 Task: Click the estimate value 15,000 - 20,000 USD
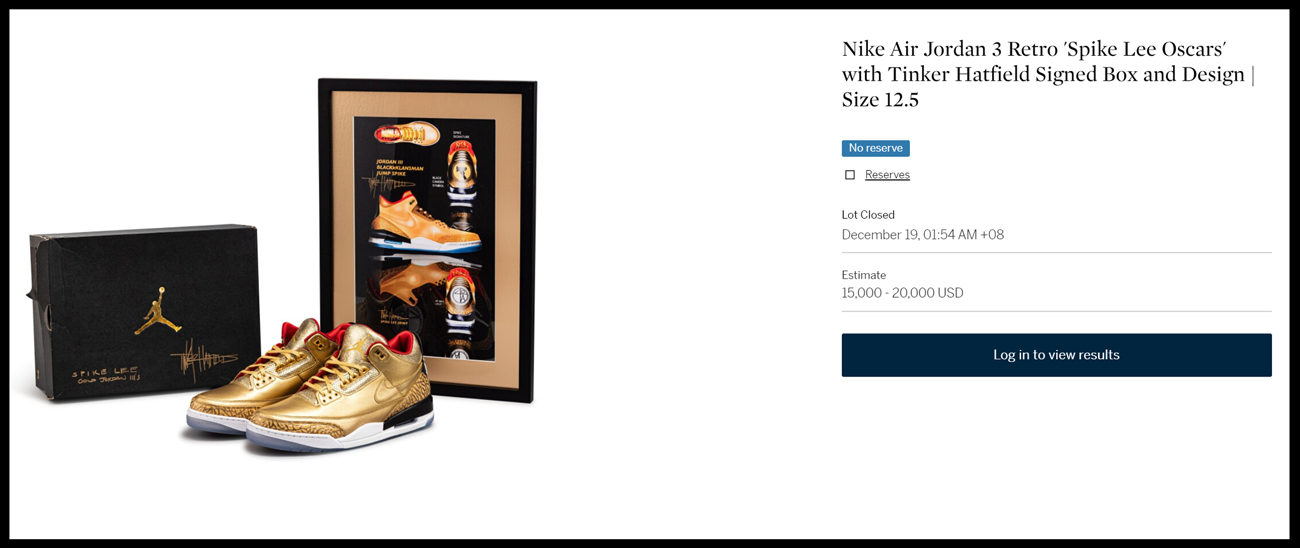pyautogui.click(x=902, y=293)
